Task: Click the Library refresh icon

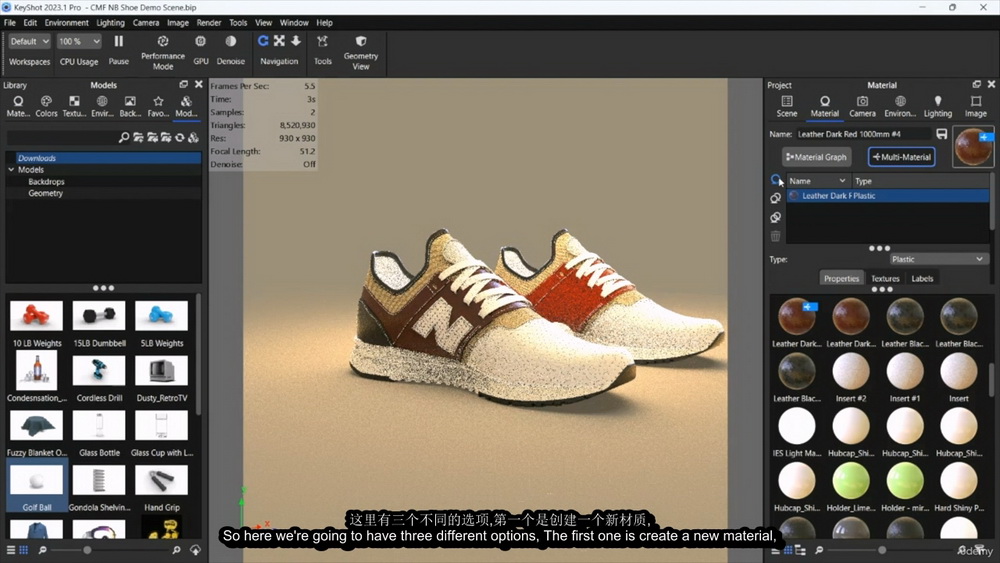Action: pyautogui.click(x=180, y=138)
